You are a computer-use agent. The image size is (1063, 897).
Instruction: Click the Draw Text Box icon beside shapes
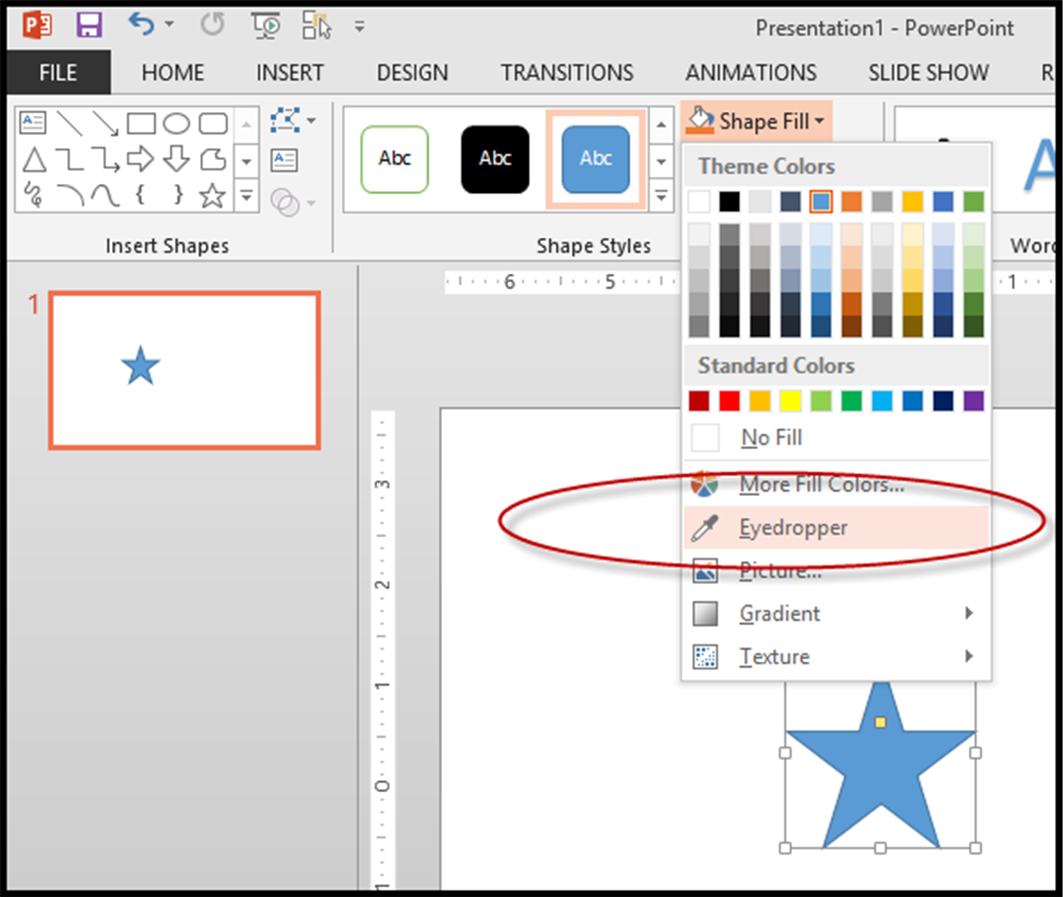click(x=284, y=161)
